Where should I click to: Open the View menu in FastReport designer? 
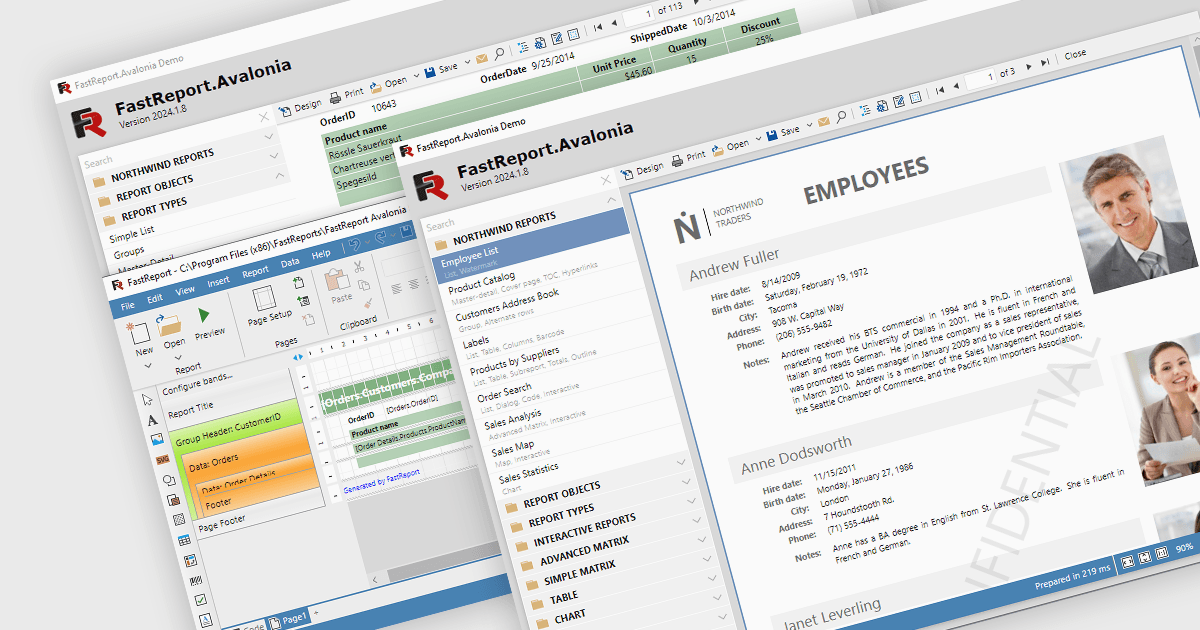click(185, 290)
